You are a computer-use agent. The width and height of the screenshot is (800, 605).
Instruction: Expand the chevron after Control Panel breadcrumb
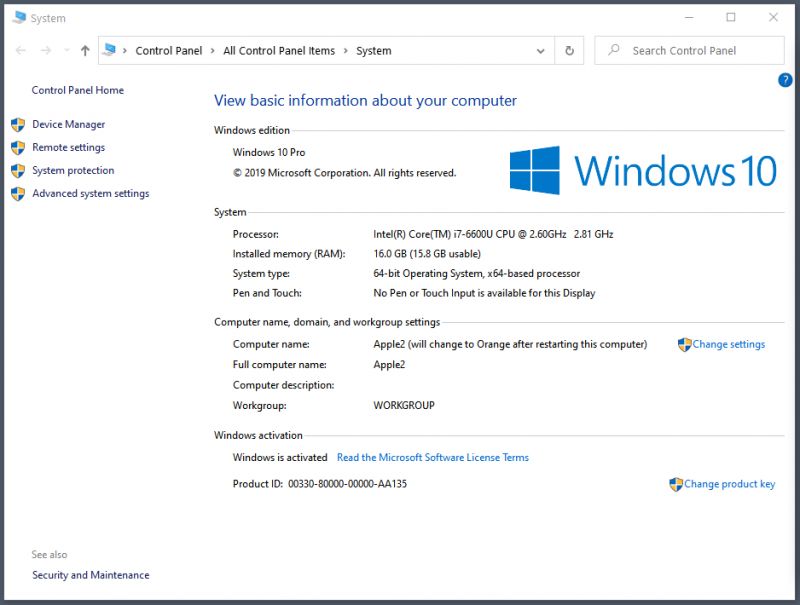(x=212, y=51)
